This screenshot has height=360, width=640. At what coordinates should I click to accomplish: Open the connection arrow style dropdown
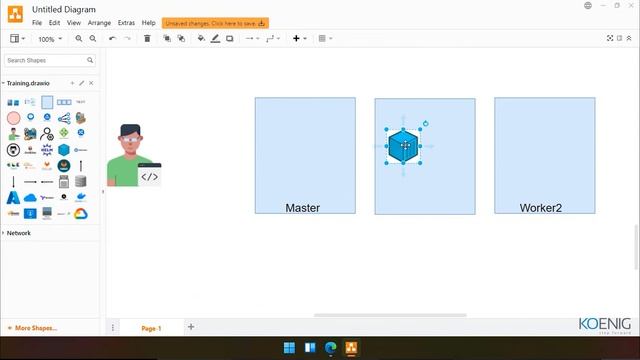(252, 38)
